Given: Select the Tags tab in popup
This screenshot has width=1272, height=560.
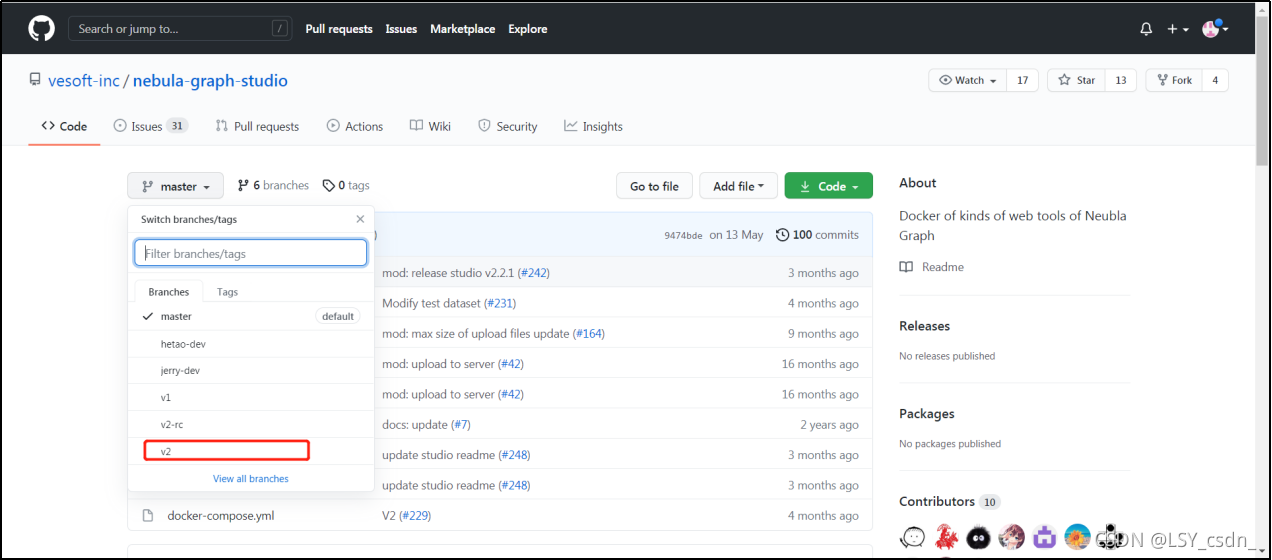Looking at the screenshot, I should coord(228,292).
